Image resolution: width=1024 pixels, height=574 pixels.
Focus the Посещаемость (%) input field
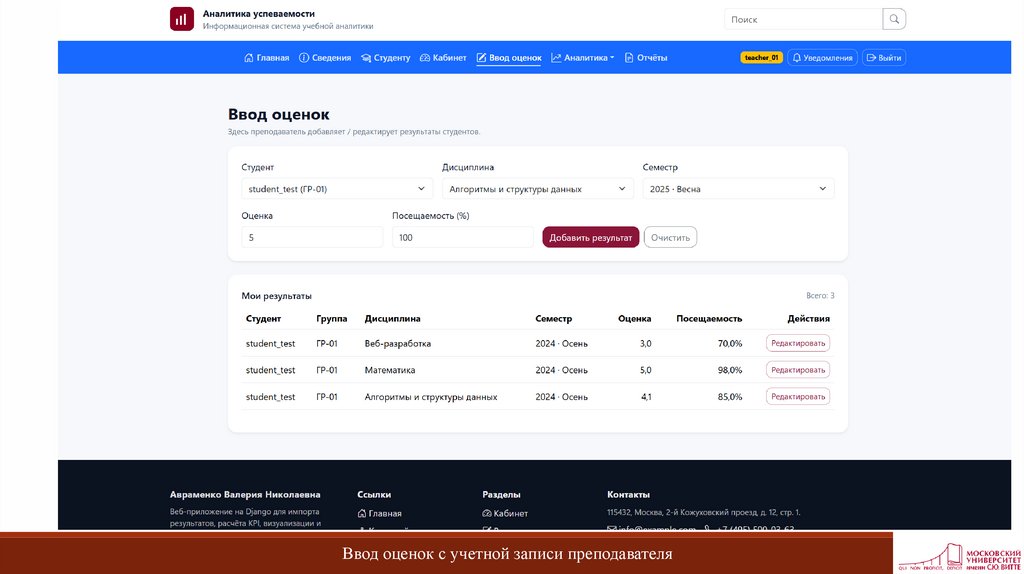pos(462,237)
